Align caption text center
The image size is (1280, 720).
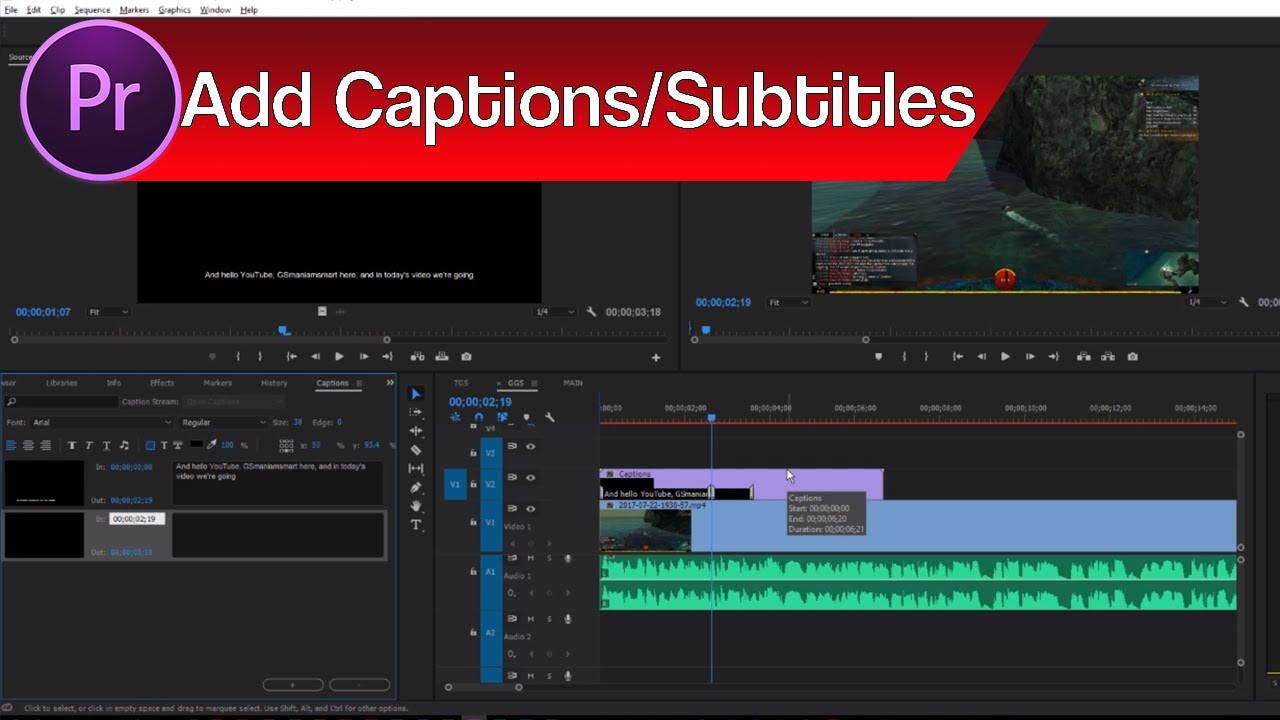pyautogui.click(x=28, y=445)
